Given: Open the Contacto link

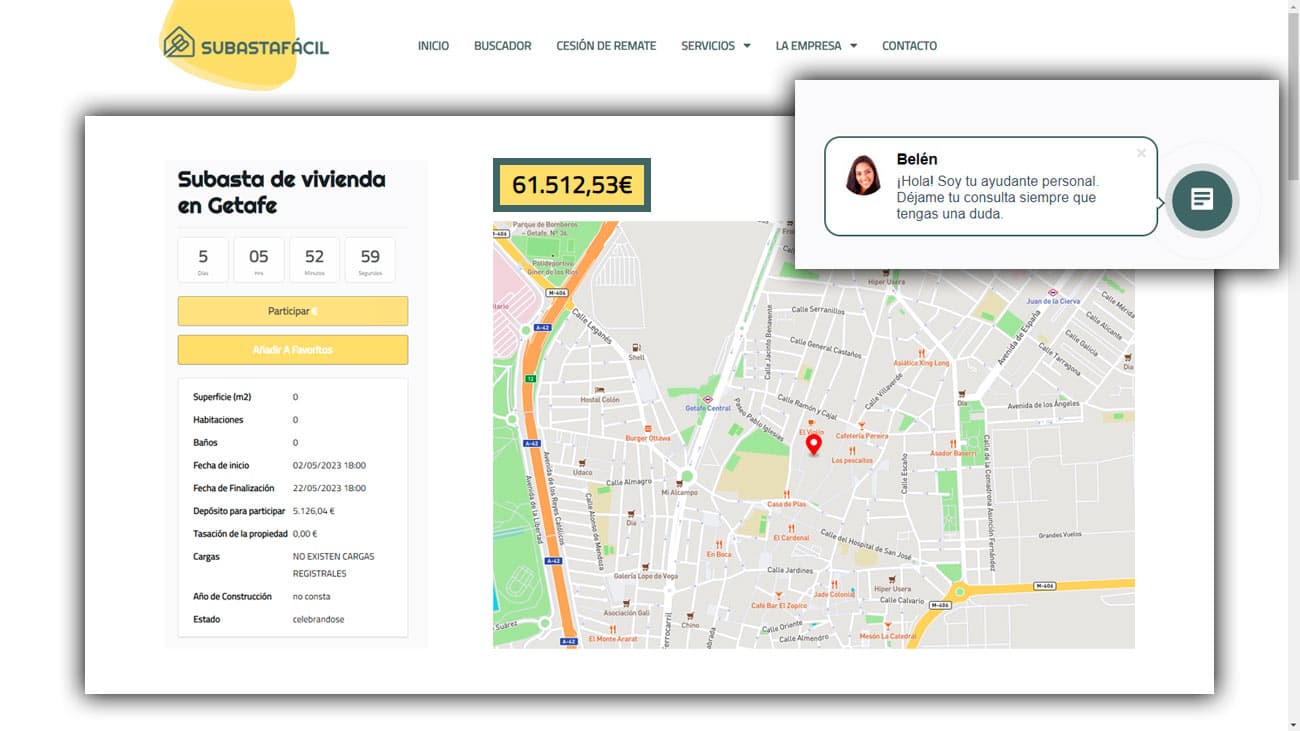Looking at the screenshot, I should tap(909, 46).
